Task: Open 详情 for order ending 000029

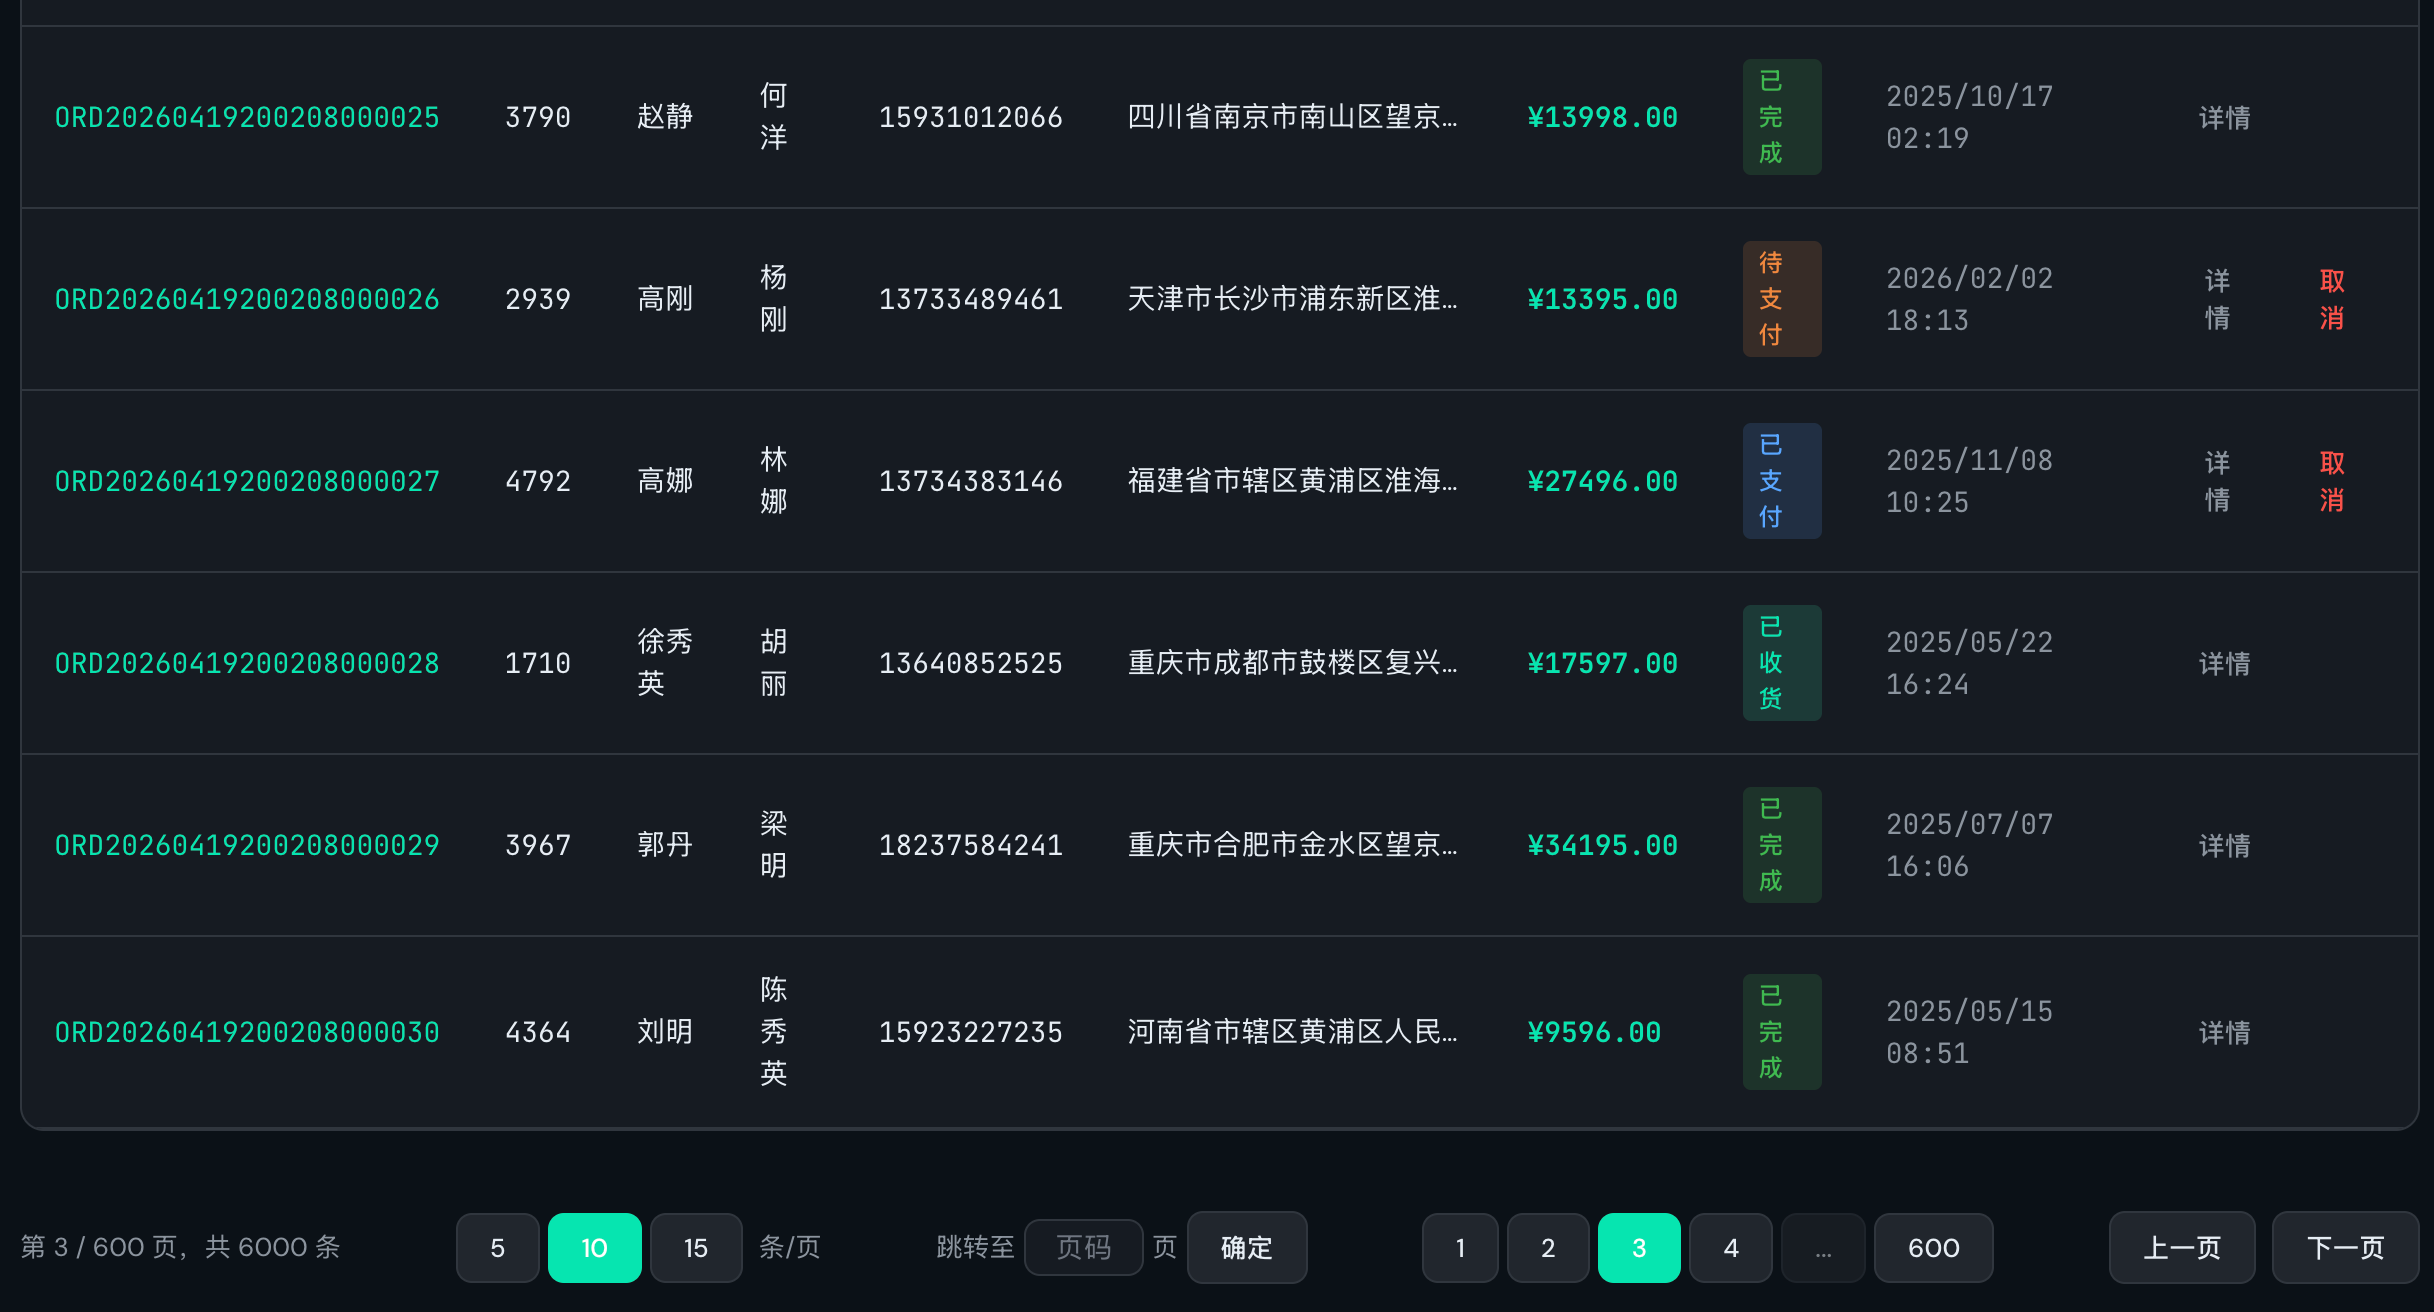Action: point(2224,845)
